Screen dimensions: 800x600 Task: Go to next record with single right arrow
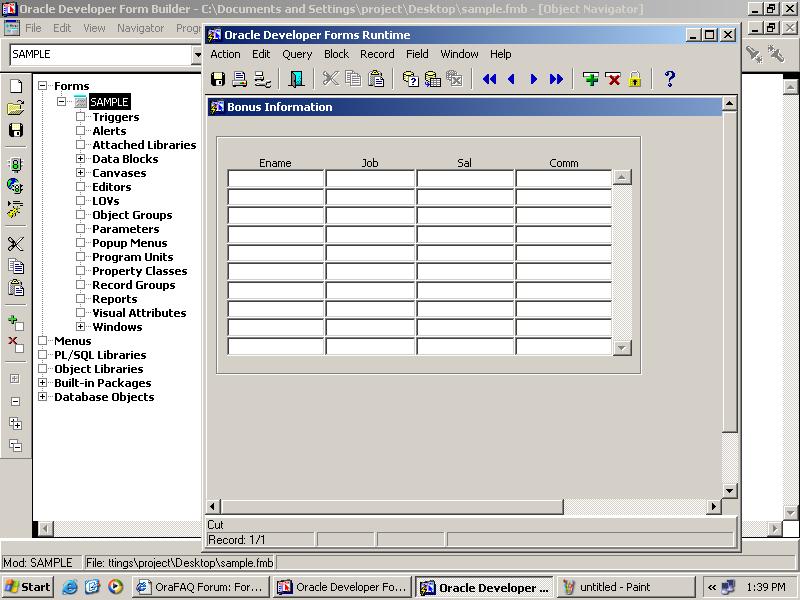(x=534, y=79)
